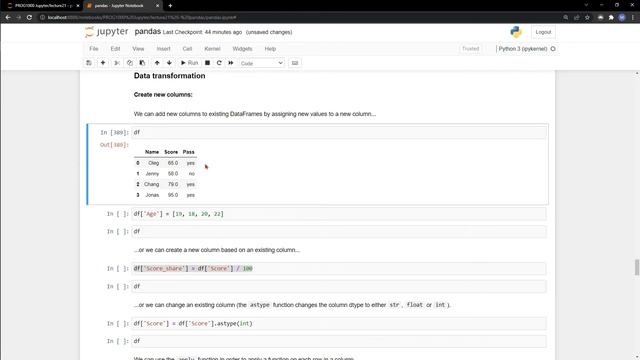Open the Cell menu
Viewport: 640px width, 360px height.
pyautogui.click(x=187, y=49)
